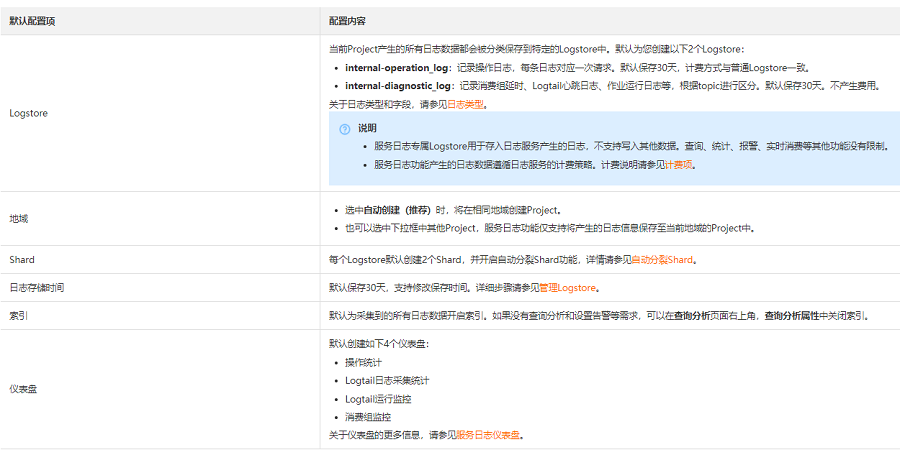Click the Logtail日志采集统计 list item
Viewport: 900px width, 455px height.
click(387, 380)
